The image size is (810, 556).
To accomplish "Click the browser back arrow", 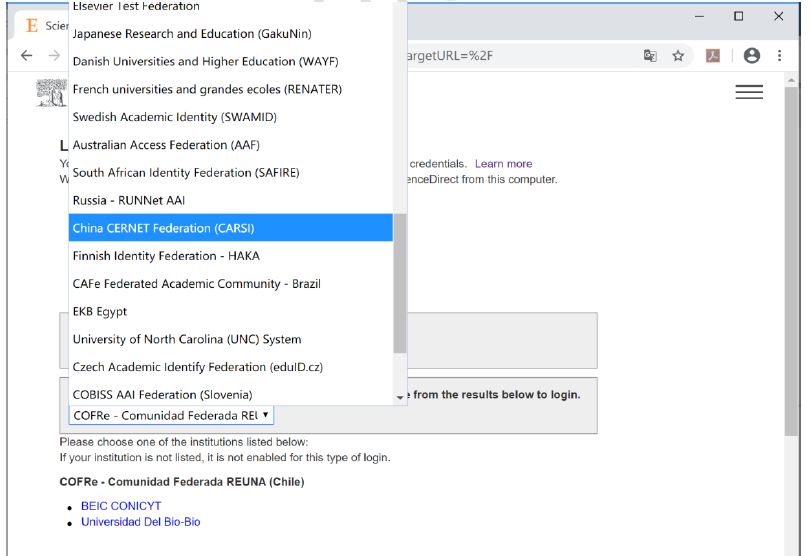I will point(26,55).
